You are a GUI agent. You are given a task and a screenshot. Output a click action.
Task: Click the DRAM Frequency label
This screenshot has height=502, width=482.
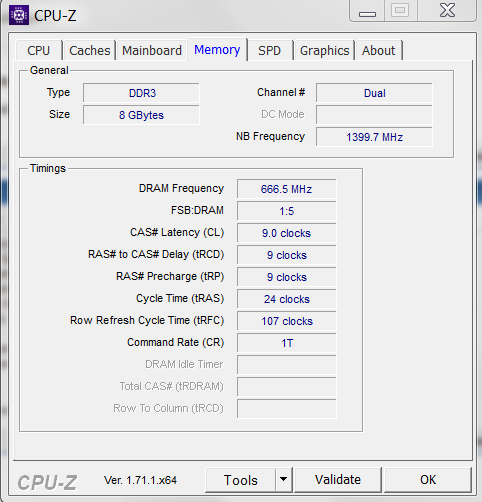[181, 188]
